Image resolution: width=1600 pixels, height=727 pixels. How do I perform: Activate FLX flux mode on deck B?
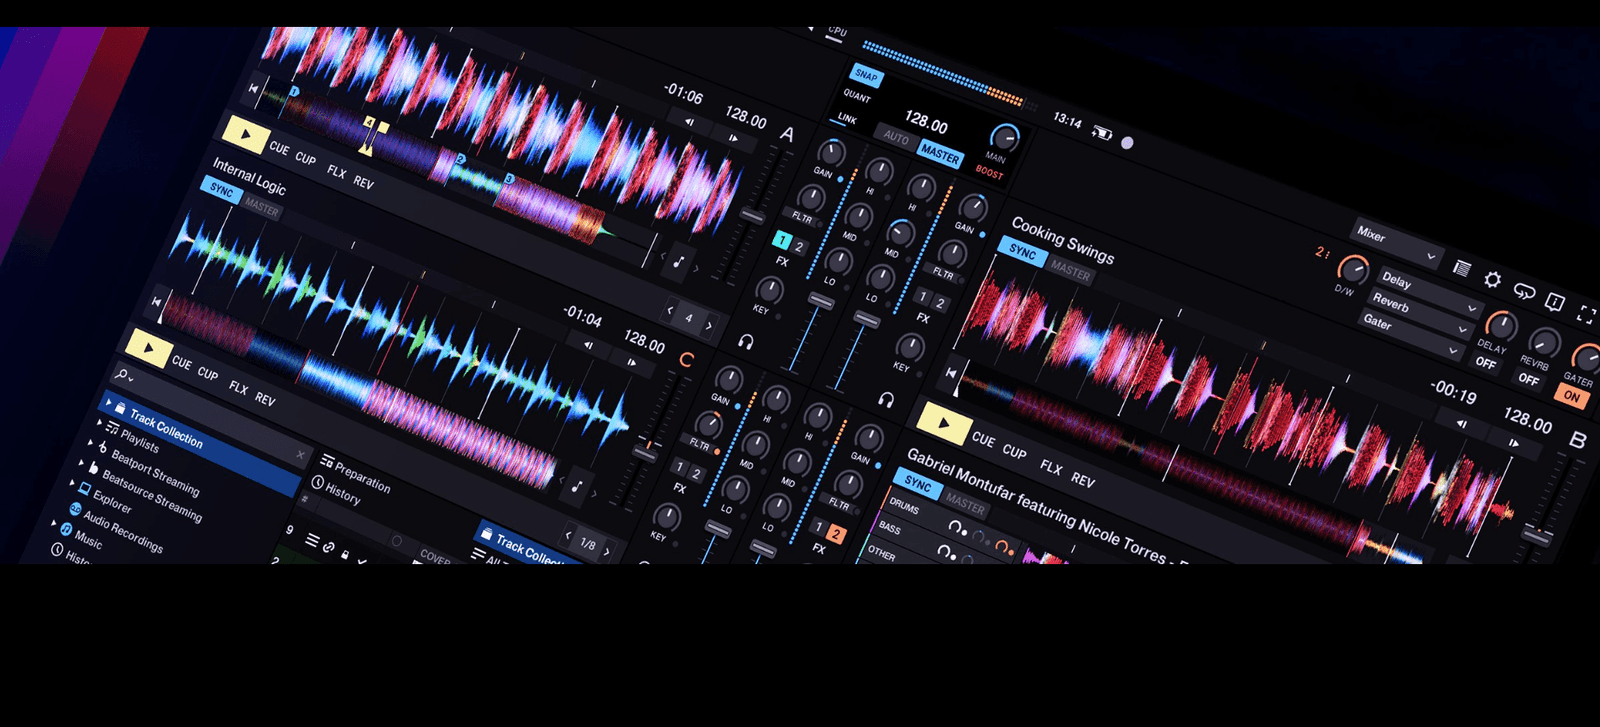(1050, 467)
